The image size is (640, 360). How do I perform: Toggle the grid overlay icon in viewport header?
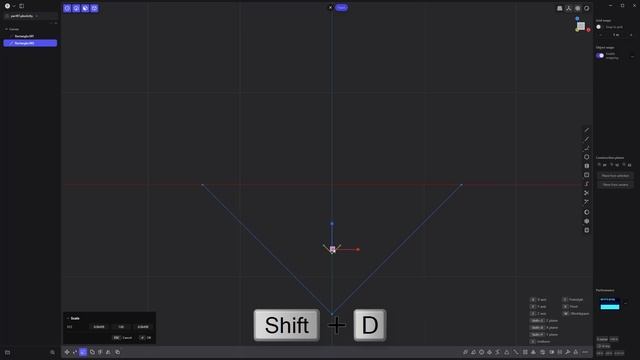point(578,8)
